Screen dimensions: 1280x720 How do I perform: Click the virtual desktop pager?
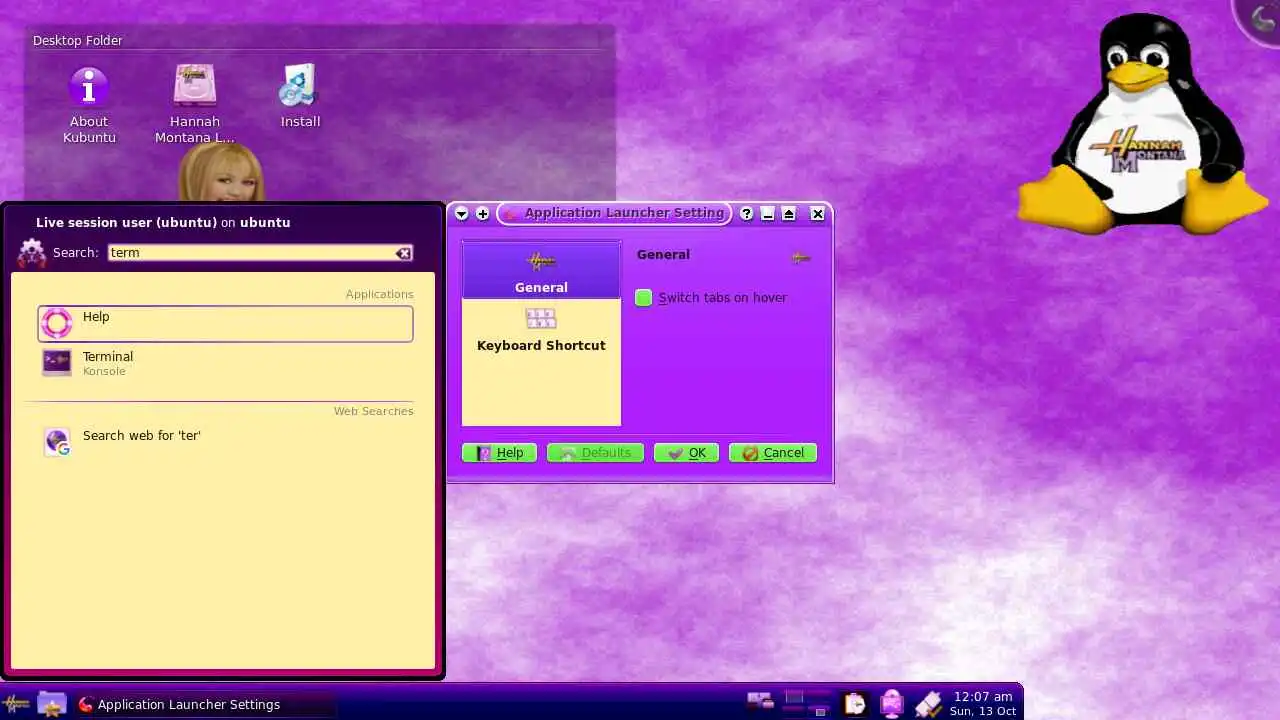coord(807,703)
